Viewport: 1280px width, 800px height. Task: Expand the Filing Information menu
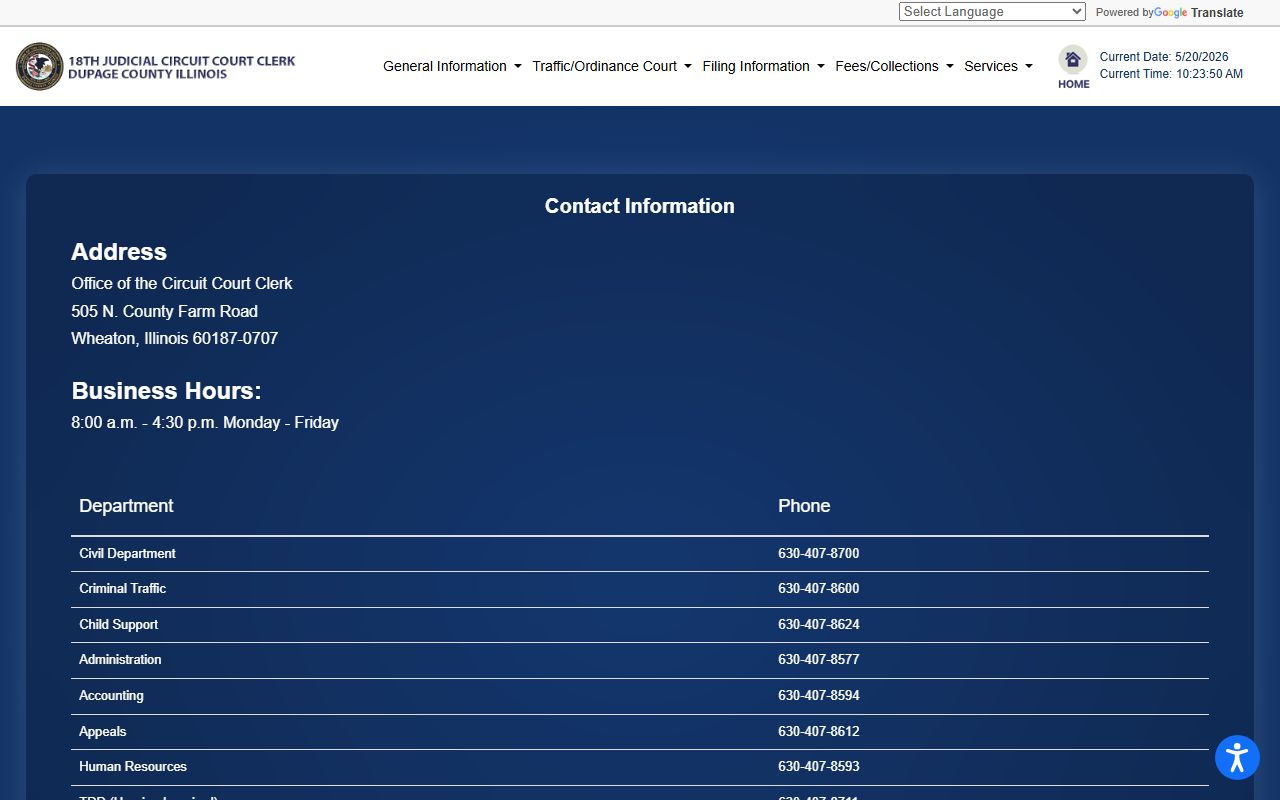point(764,66)
